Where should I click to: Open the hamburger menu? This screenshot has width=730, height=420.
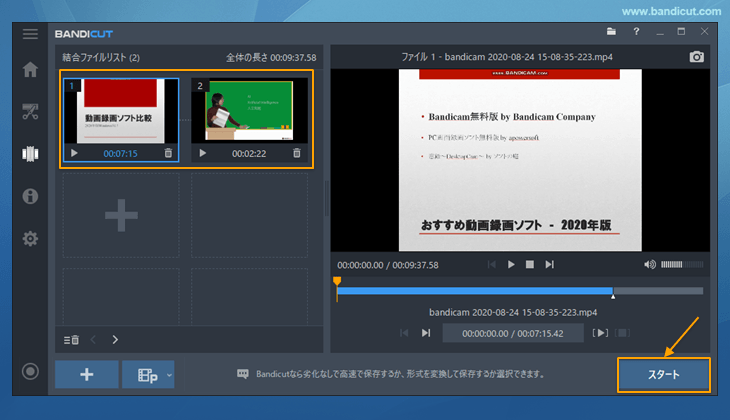pyautogui.click(x=30, y=34)
